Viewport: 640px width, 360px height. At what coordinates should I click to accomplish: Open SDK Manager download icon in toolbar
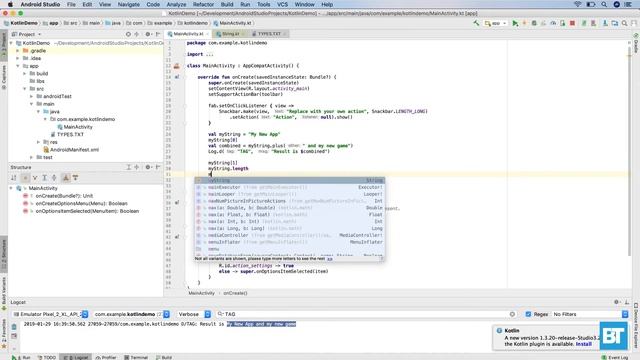[605, 23]
